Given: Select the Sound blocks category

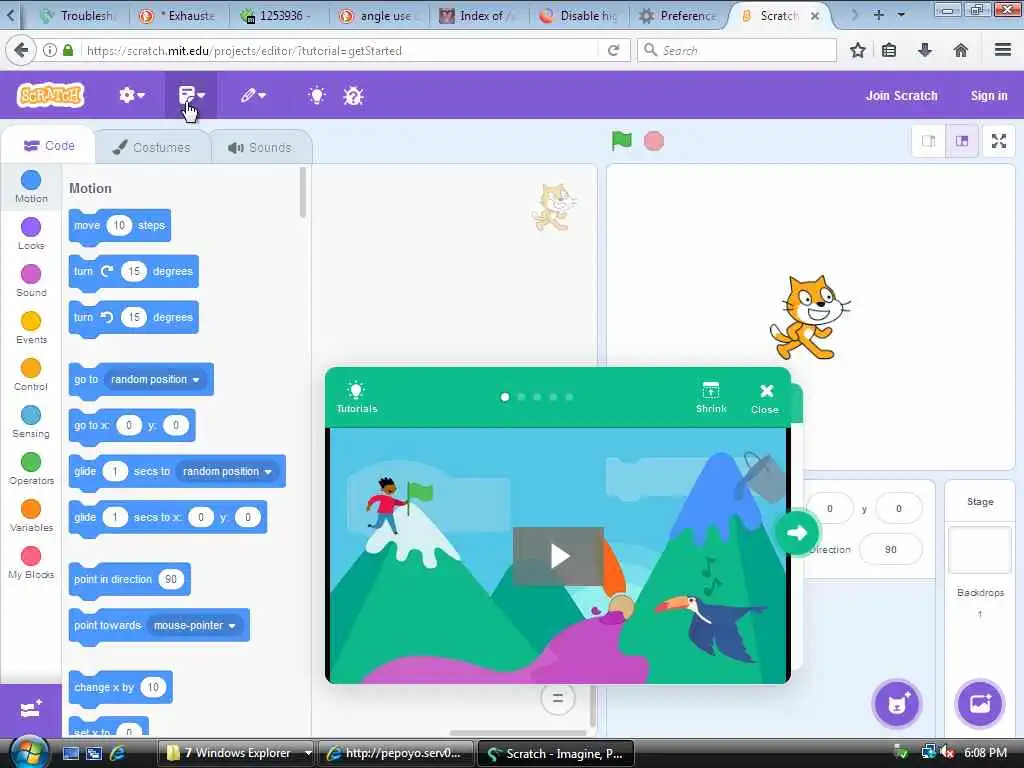Looking at the screenshot, I should pyautogui.click(x=31, y=281).
